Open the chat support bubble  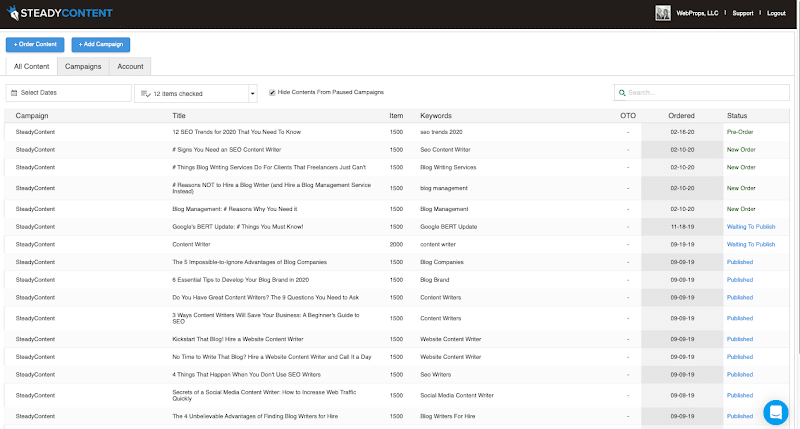click(775, 411)
